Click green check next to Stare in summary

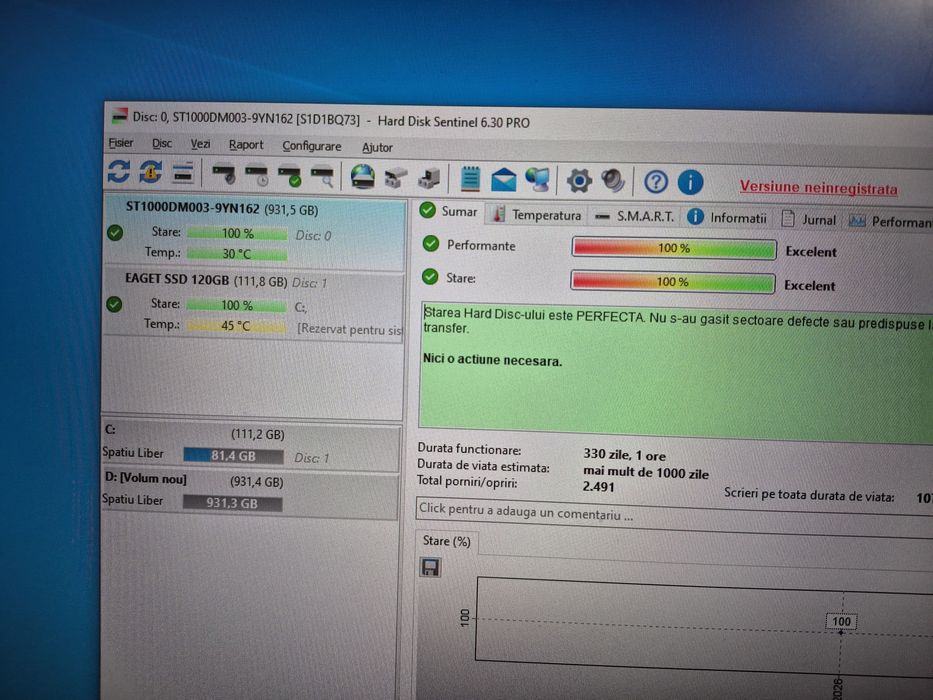(430, 277)
